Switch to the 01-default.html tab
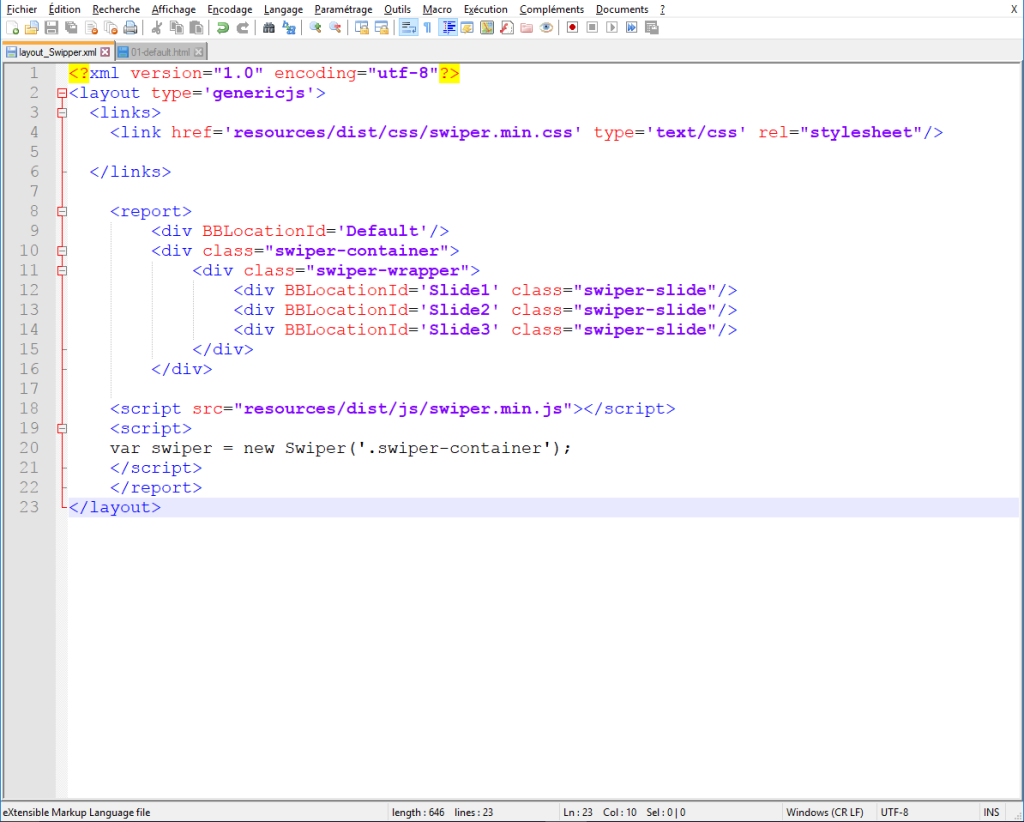The width and height of the screenshot is (1024, 822). (161, 52)
